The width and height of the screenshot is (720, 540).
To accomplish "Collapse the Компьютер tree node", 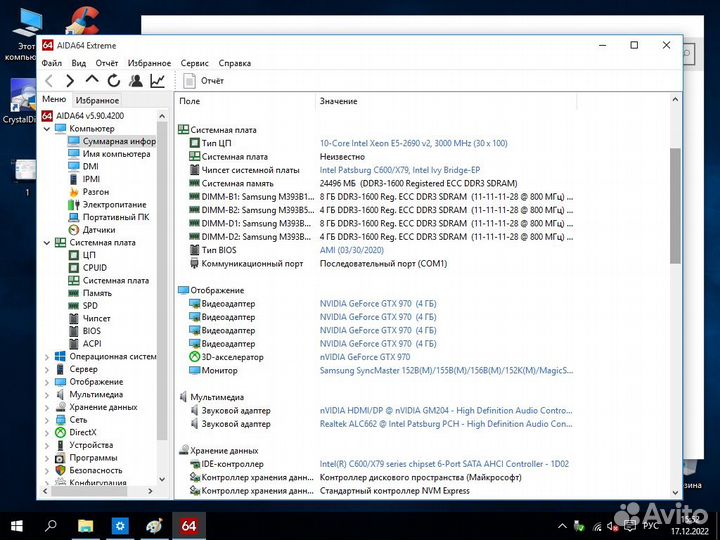I will click(46, 129).
